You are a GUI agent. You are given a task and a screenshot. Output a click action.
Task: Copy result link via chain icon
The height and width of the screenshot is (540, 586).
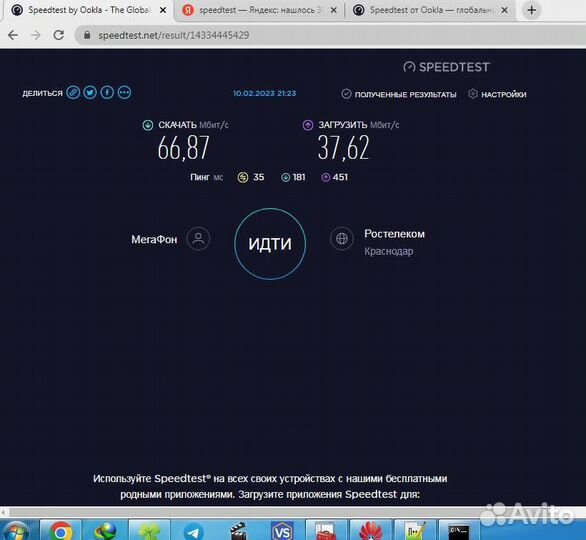coord(73,92)
